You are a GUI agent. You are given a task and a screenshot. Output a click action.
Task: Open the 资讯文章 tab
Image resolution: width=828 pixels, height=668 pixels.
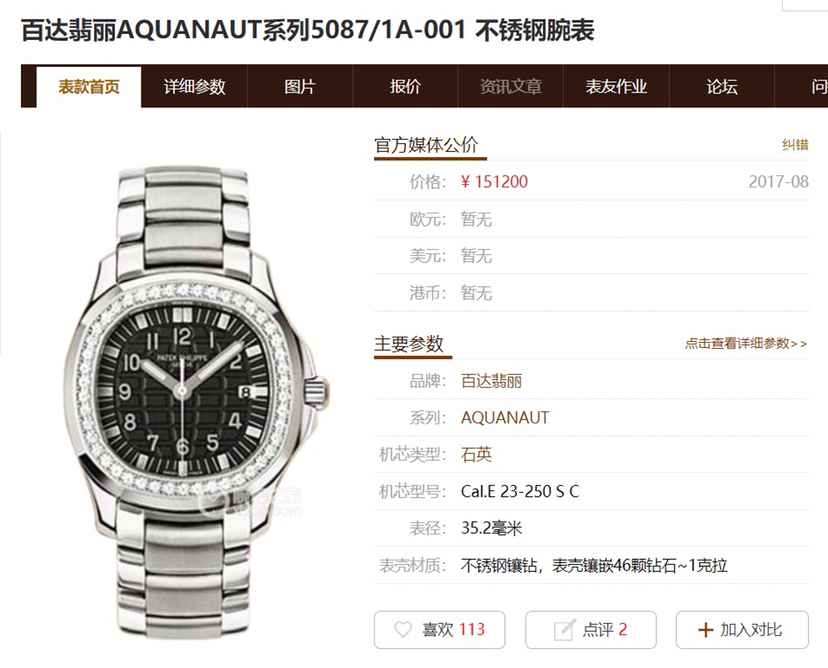(511, 87)
